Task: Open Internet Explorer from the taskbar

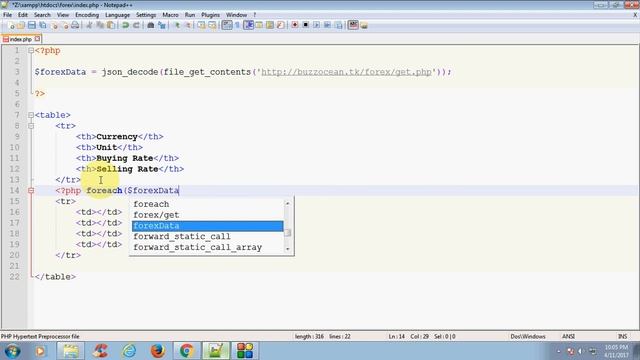Action: click(129, 351)
